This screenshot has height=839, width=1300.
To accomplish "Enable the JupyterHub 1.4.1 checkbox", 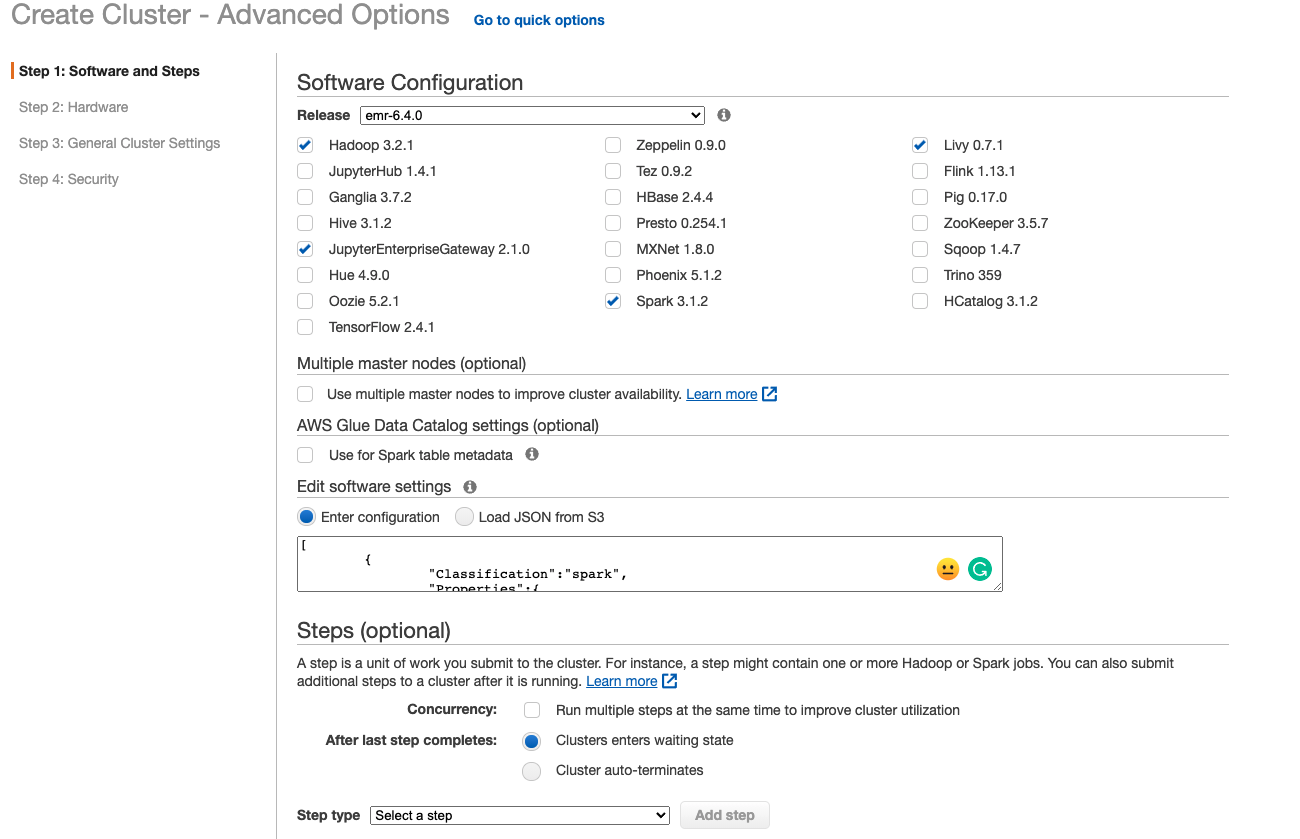I will click(305, 171).
